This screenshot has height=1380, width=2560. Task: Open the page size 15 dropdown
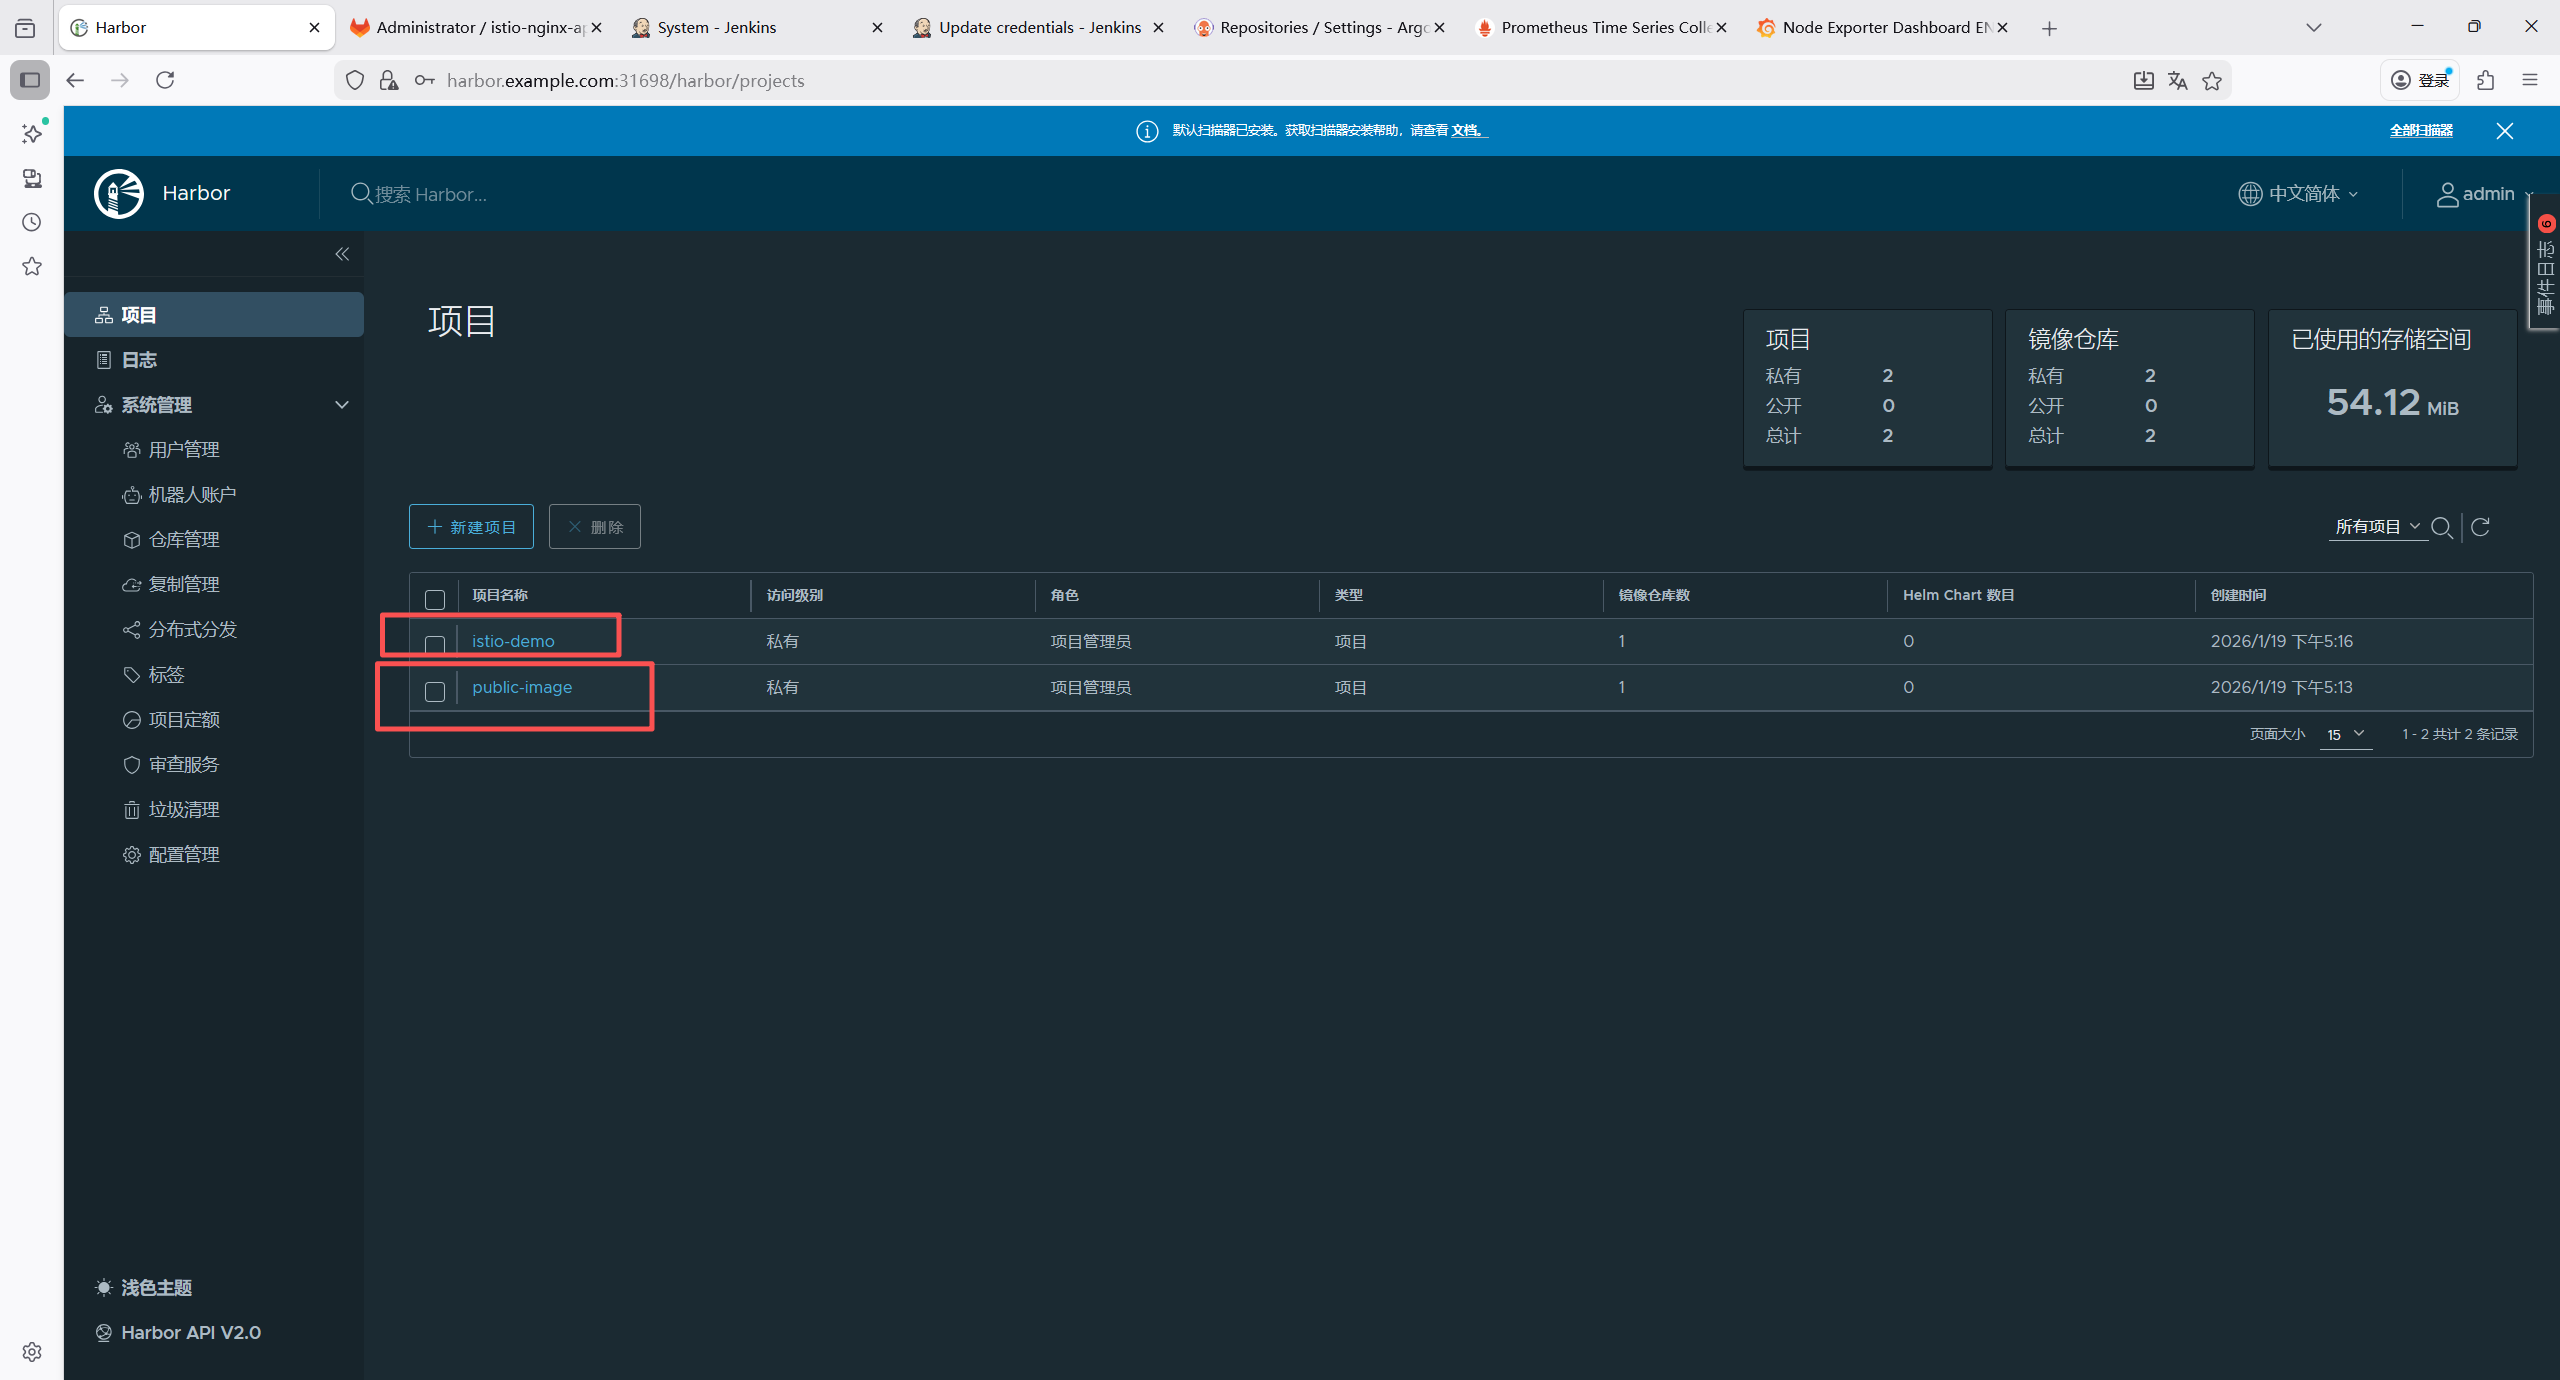(2345, 734)
